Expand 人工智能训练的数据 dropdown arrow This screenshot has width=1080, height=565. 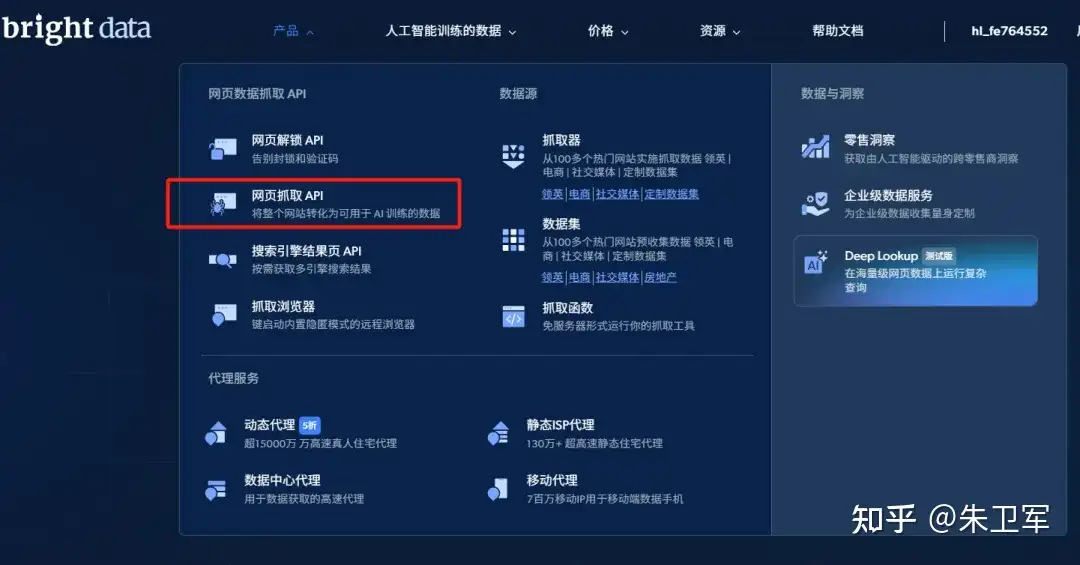pyautogui.click(x=512, y=32)
